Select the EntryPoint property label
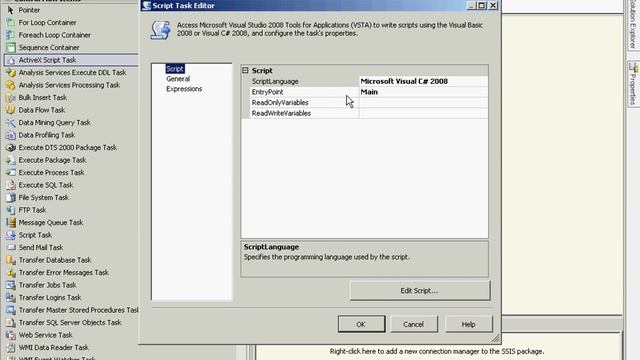640x360 pixels. [267, 92]
